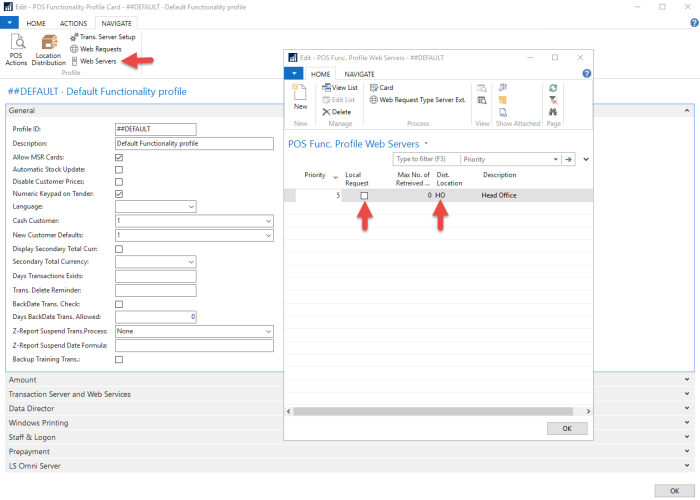700x500 pixels.
Task: Create New web server entry
Action: tap(300, 98)
